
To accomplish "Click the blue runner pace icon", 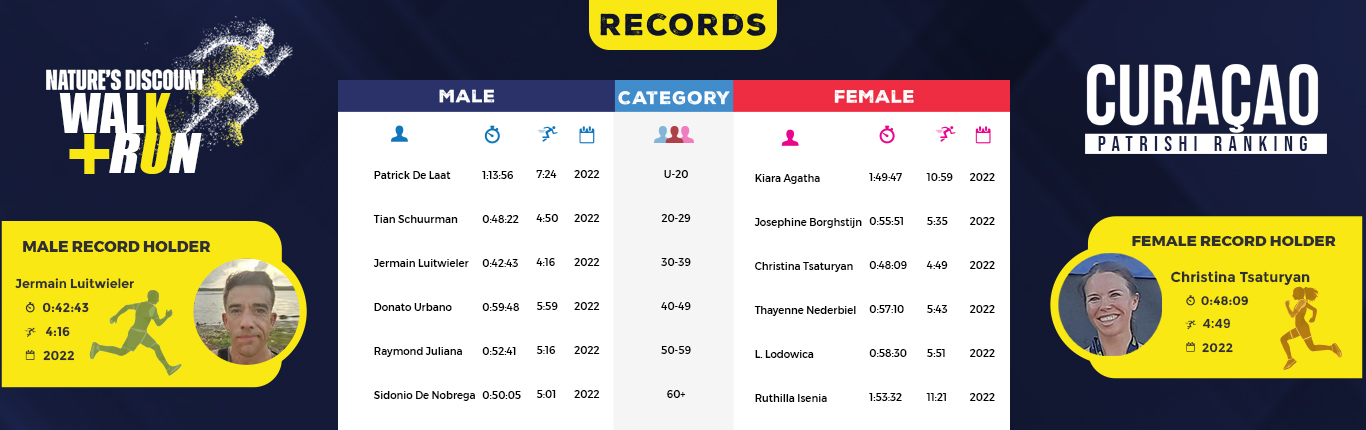I will 547,133.
